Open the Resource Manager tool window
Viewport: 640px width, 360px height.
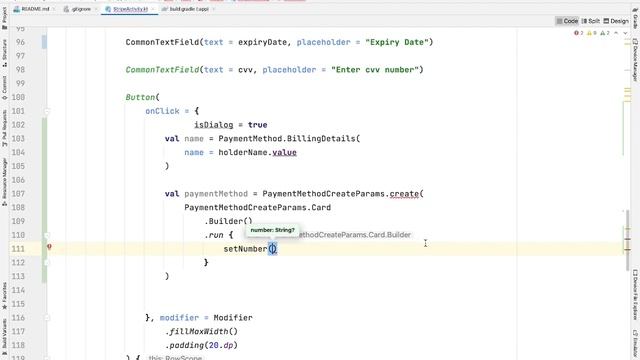4,182
